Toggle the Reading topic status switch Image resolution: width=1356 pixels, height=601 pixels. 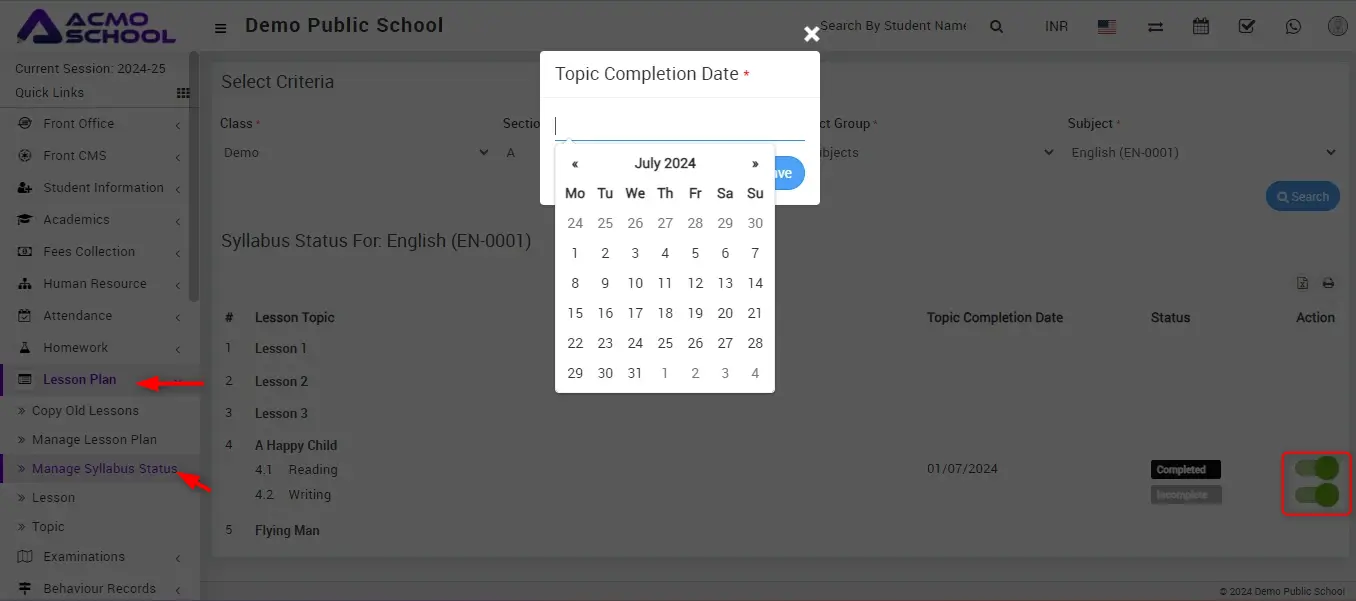coord(1317,469)
